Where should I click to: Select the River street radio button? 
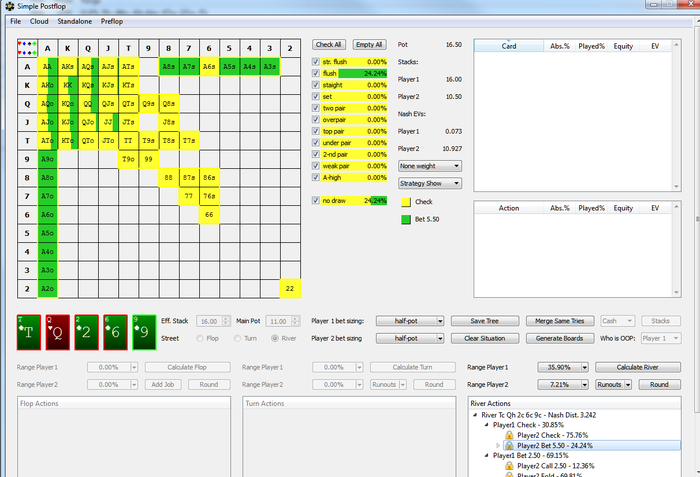point(275,339)
